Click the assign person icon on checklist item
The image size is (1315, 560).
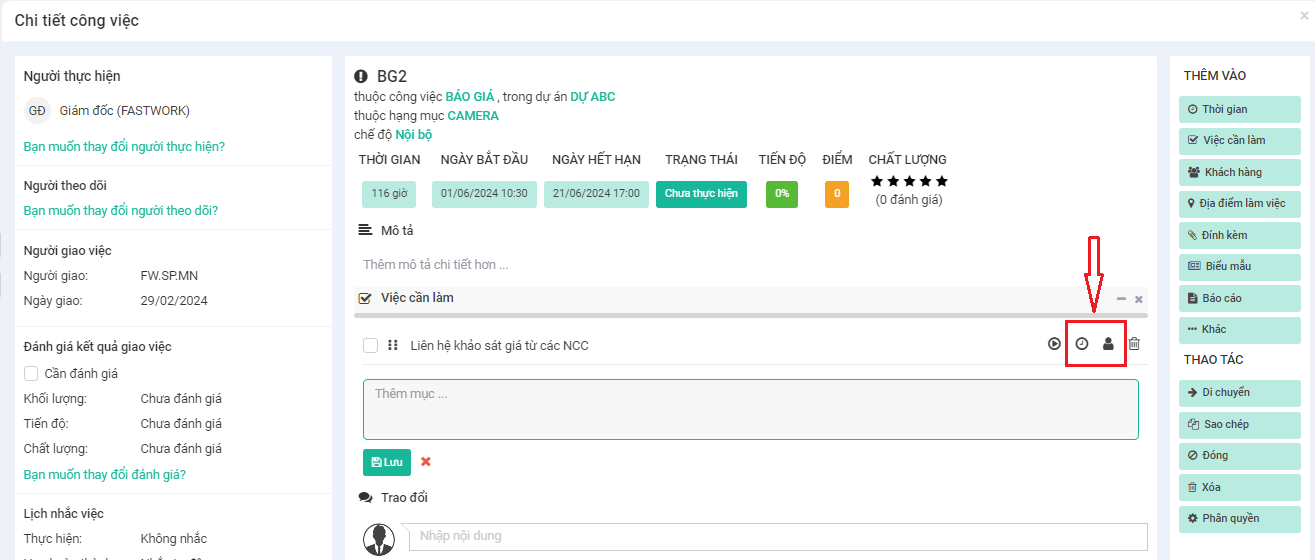pyautogui.click(x=1108, y=344)
